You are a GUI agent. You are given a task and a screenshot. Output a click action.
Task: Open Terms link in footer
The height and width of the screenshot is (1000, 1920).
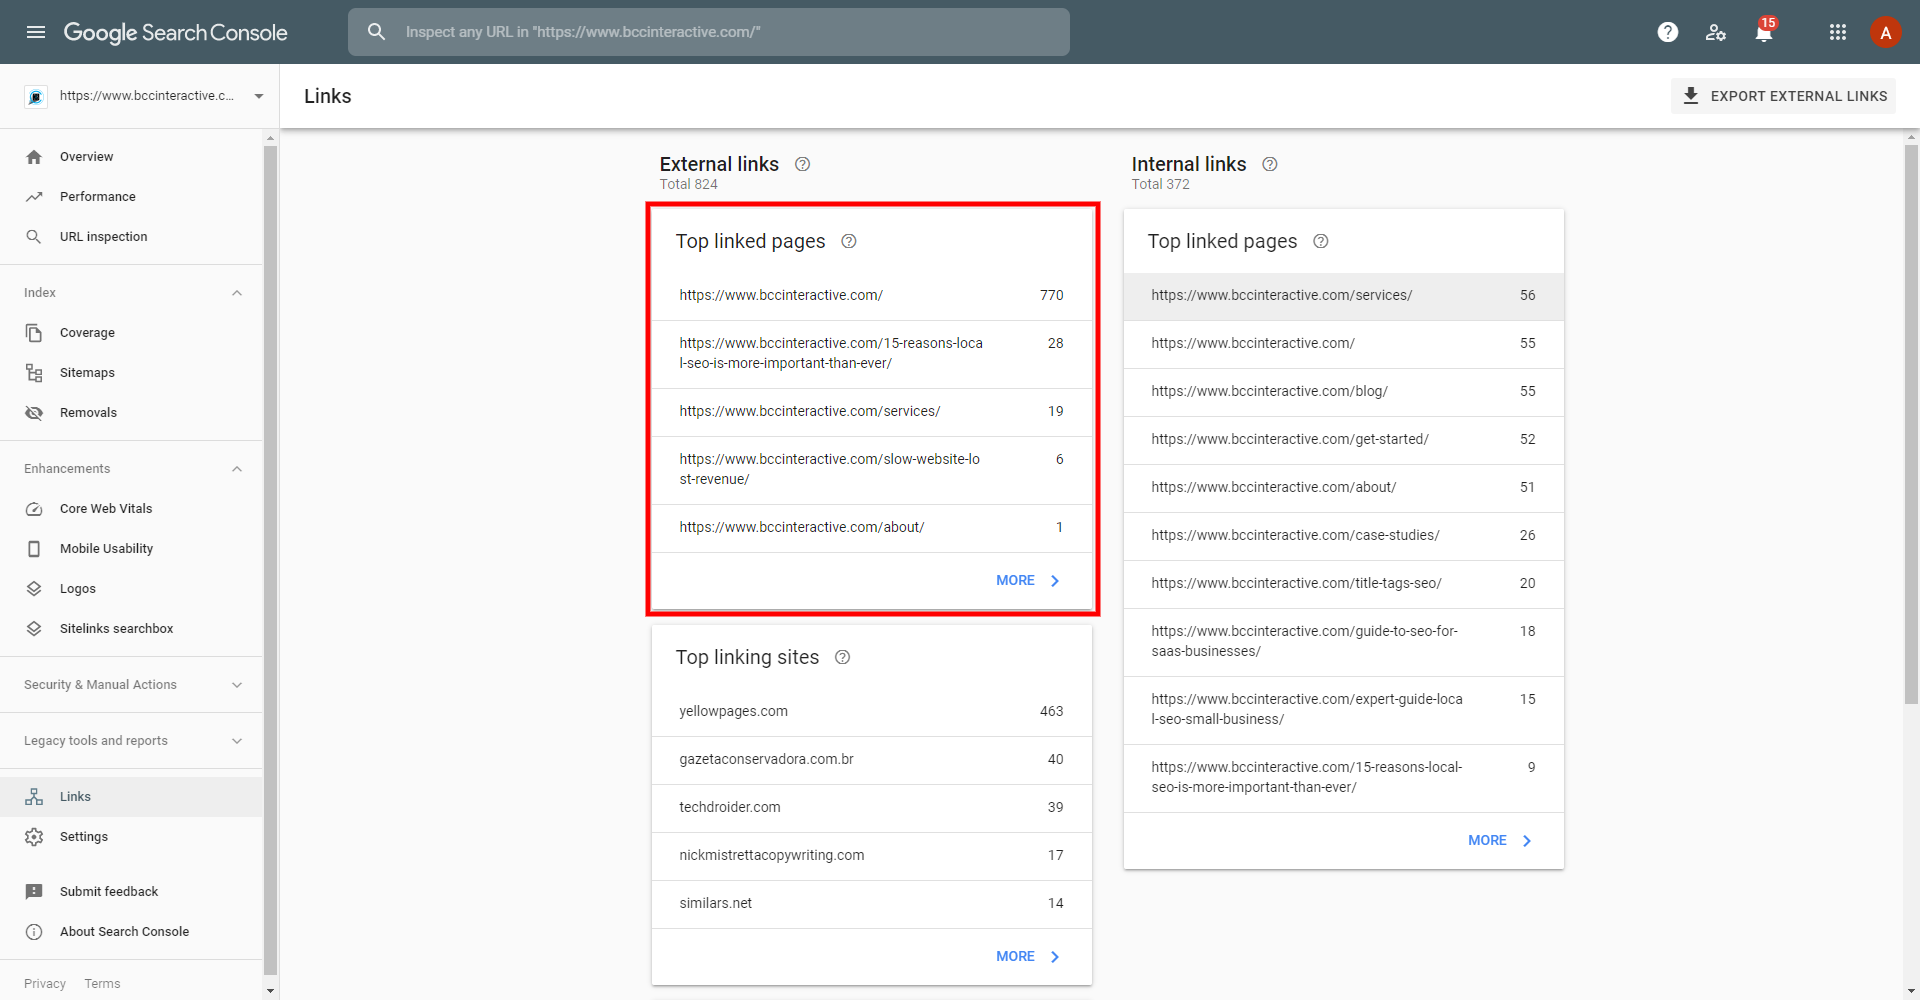[x=102, y=984]
